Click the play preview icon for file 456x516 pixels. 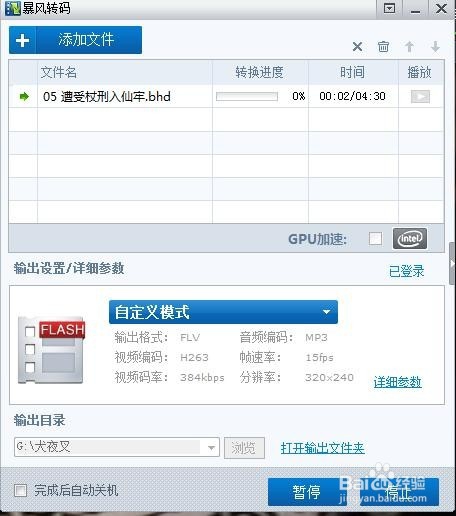420,97
